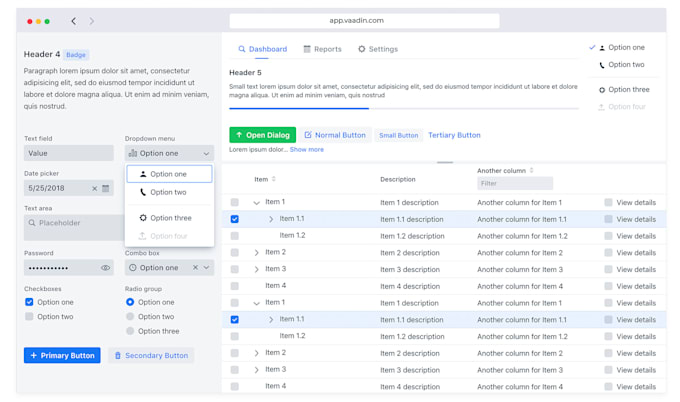Click the progress bar under Header 5

click(x=404, y=108)
